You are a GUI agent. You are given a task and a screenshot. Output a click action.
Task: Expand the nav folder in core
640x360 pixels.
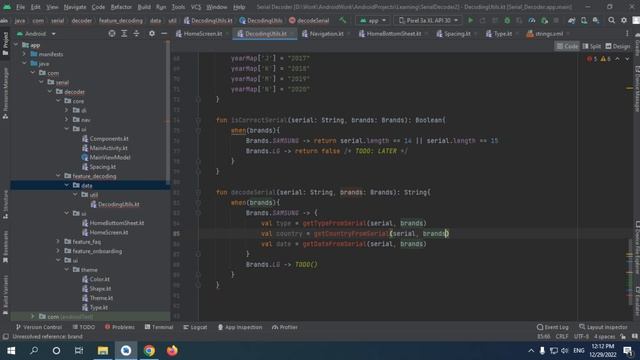[67, 120]
